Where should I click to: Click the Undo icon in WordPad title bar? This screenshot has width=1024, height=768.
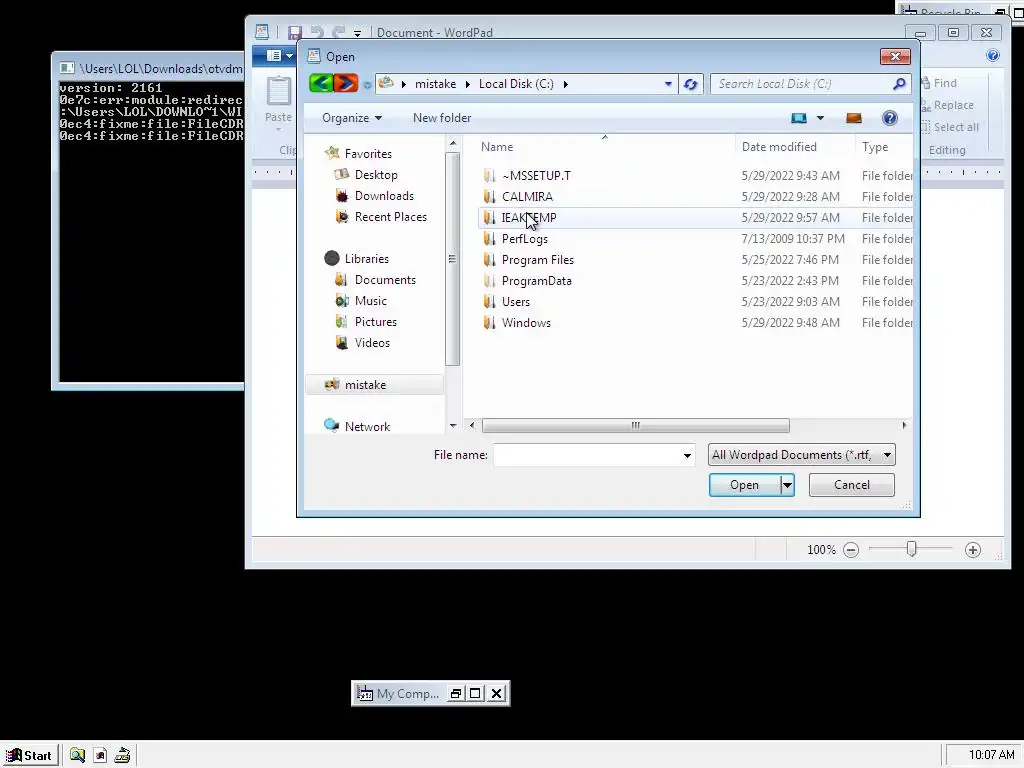[x=317, y=32]
